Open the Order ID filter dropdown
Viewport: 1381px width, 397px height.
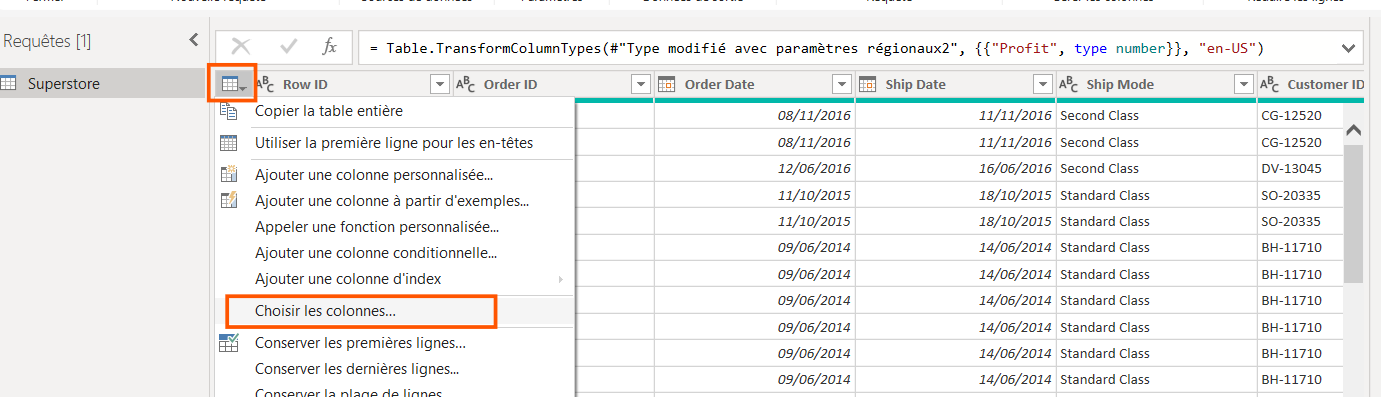point(641,85)
